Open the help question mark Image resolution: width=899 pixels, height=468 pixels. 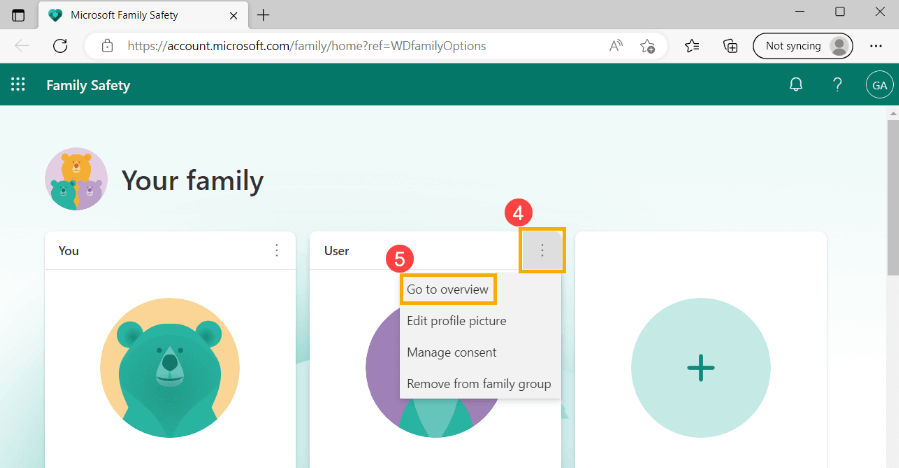838,84
